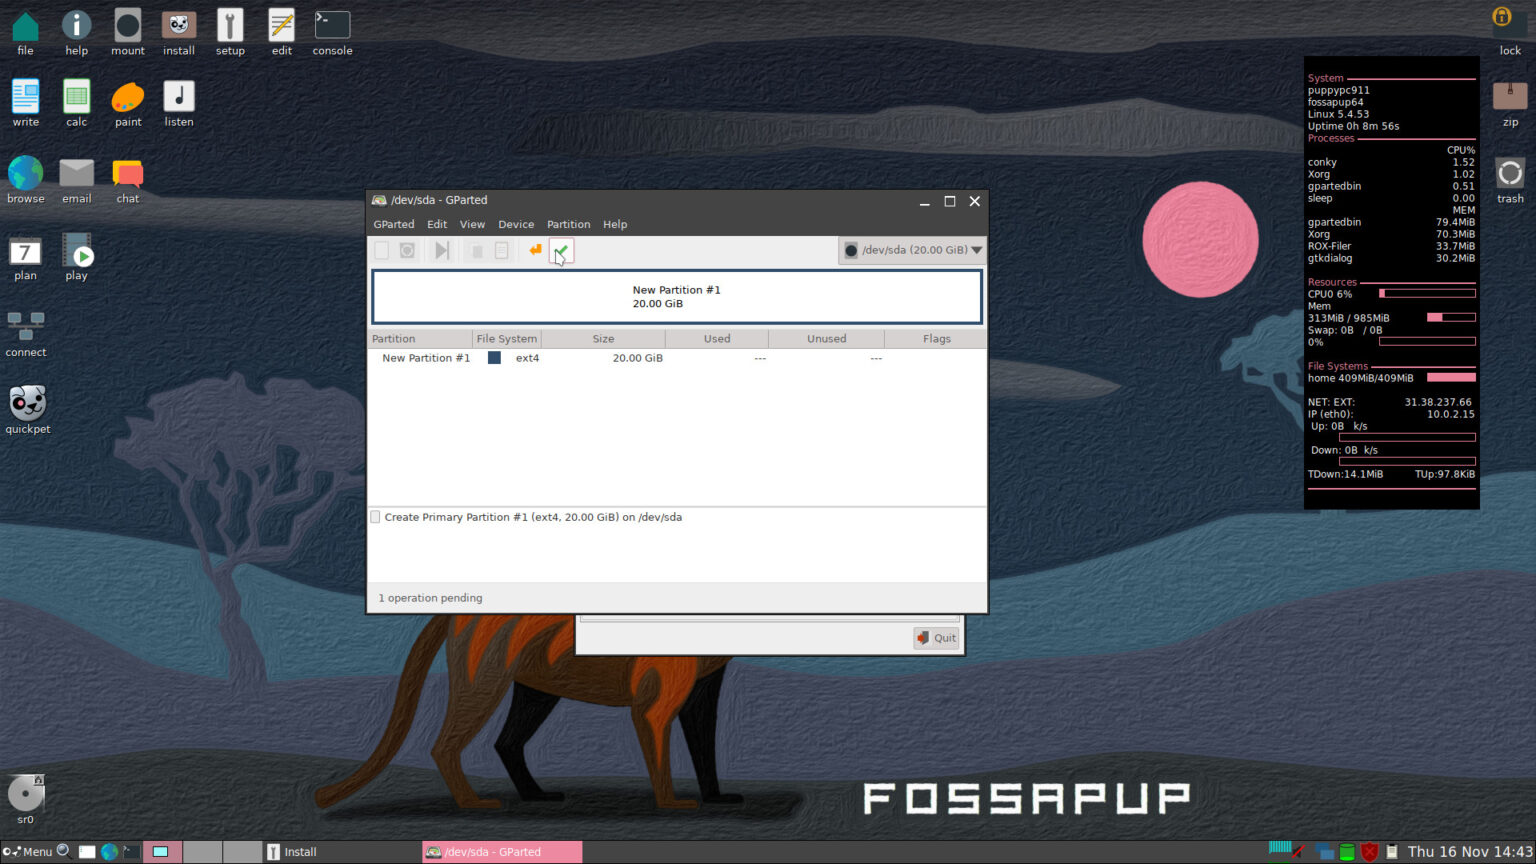Viewport: 1536px width, 864px height.
Task: Open the Device menu
Action: click(516, 224)
